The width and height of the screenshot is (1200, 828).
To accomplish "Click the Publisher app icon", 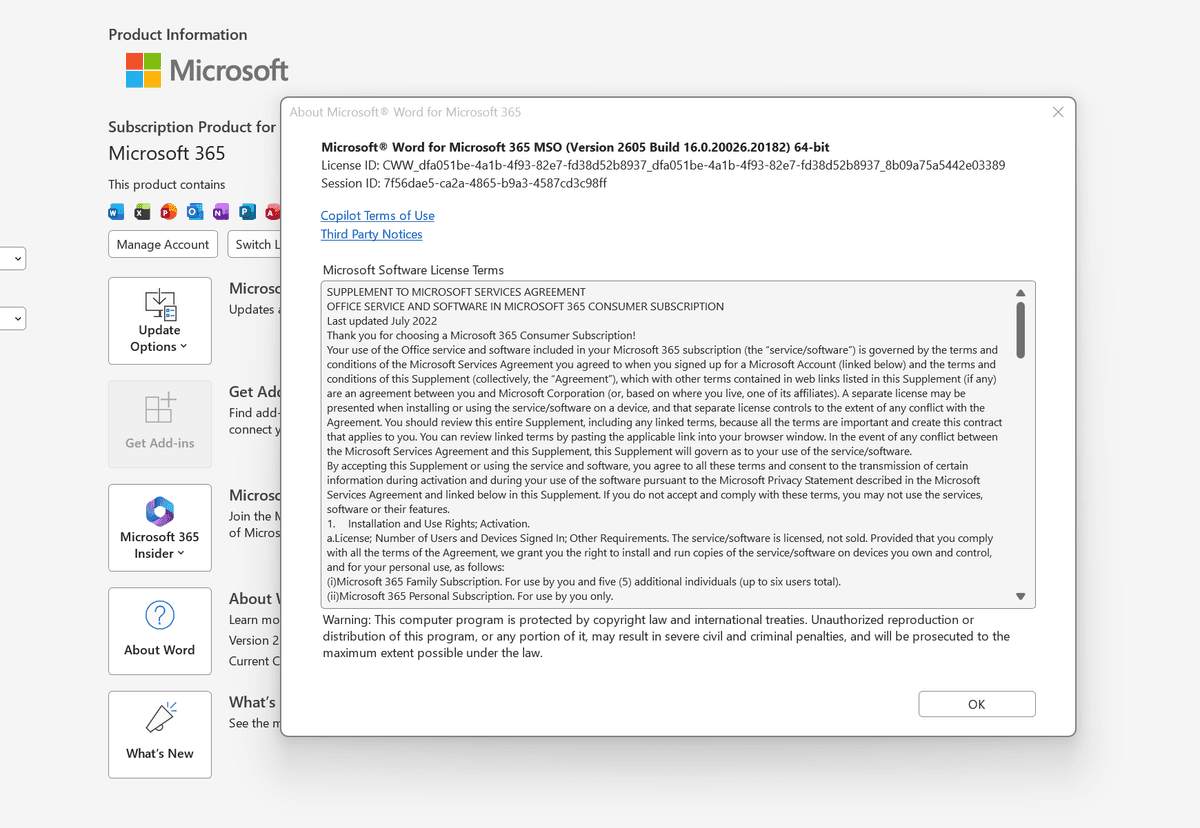I will click(246, 212).
